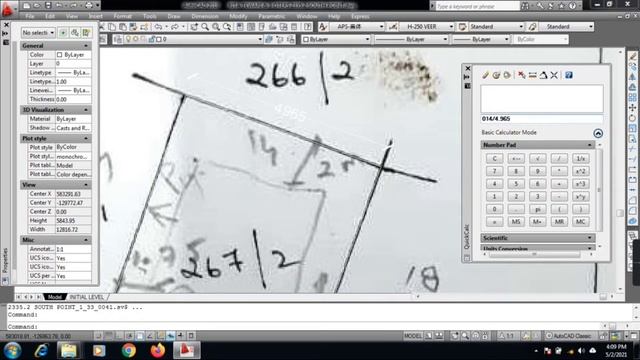This screenshot has height=360, width=640.
Task: Click the Windows Start button
Action: click(x=12, y=351)
